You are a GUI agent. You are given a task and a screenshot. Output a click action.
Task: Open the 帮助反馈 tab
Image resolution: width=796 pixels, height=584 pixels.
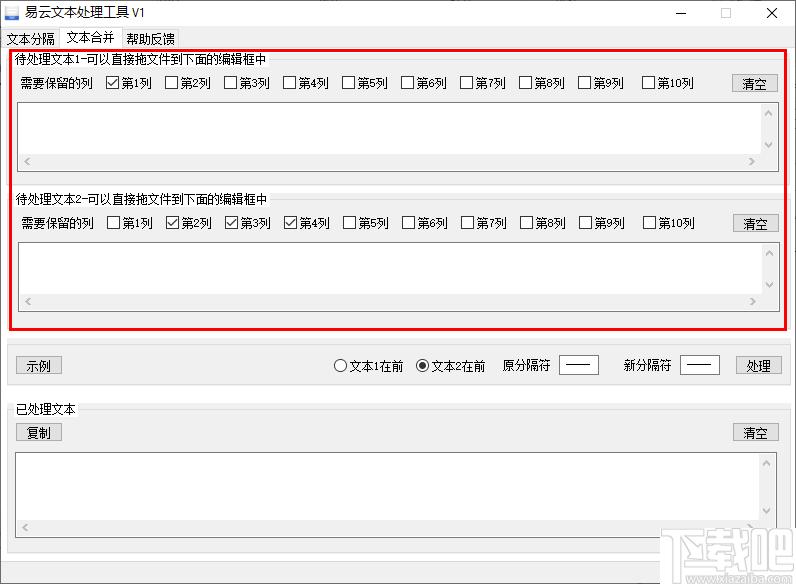(150, 39)
